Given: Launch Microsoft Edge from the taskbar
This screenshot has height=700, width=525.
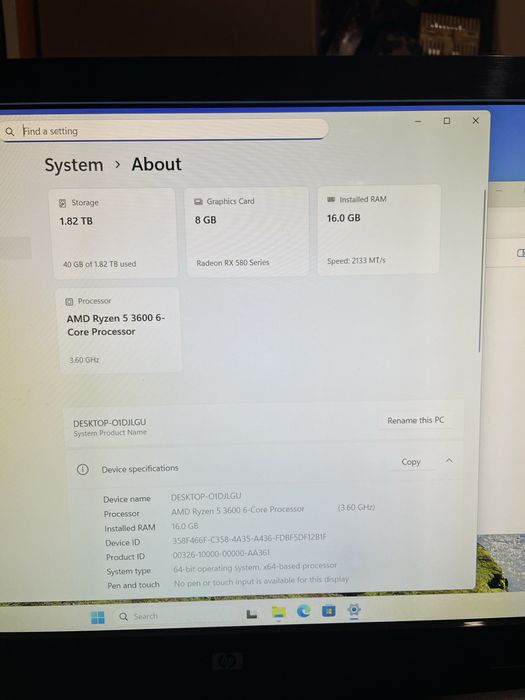Looking at the screenshot, I should (304, 611).
